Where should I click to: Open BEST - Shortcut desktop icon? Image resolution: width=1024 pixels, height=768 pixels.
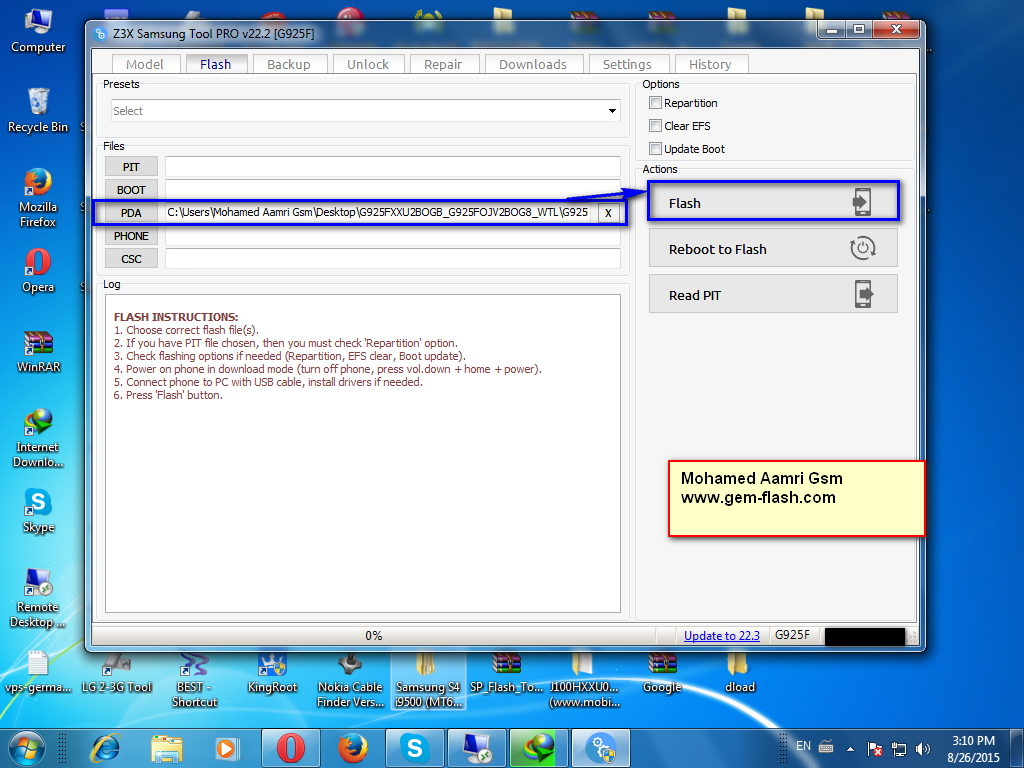[194, 680]
